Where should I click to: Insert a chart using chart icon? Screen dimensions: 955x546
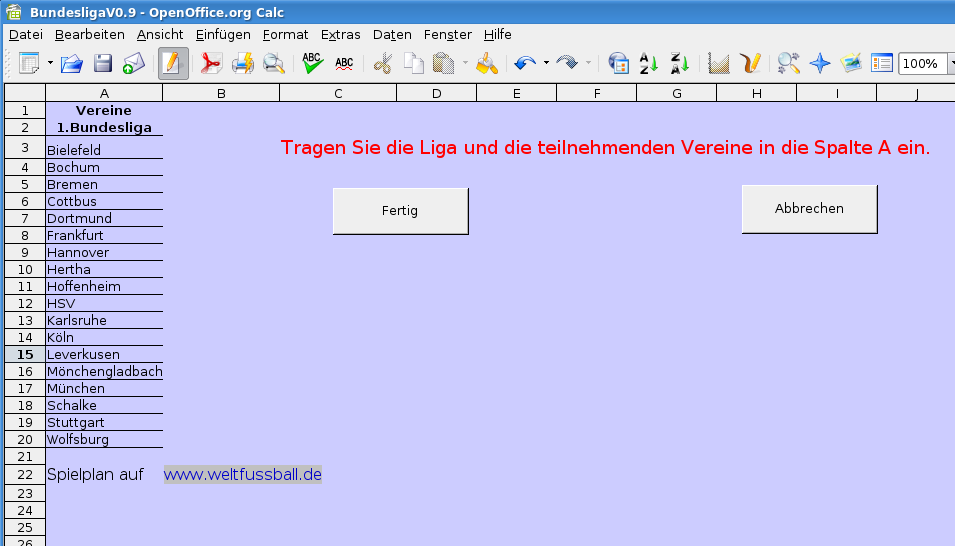(x=718, y=64)
